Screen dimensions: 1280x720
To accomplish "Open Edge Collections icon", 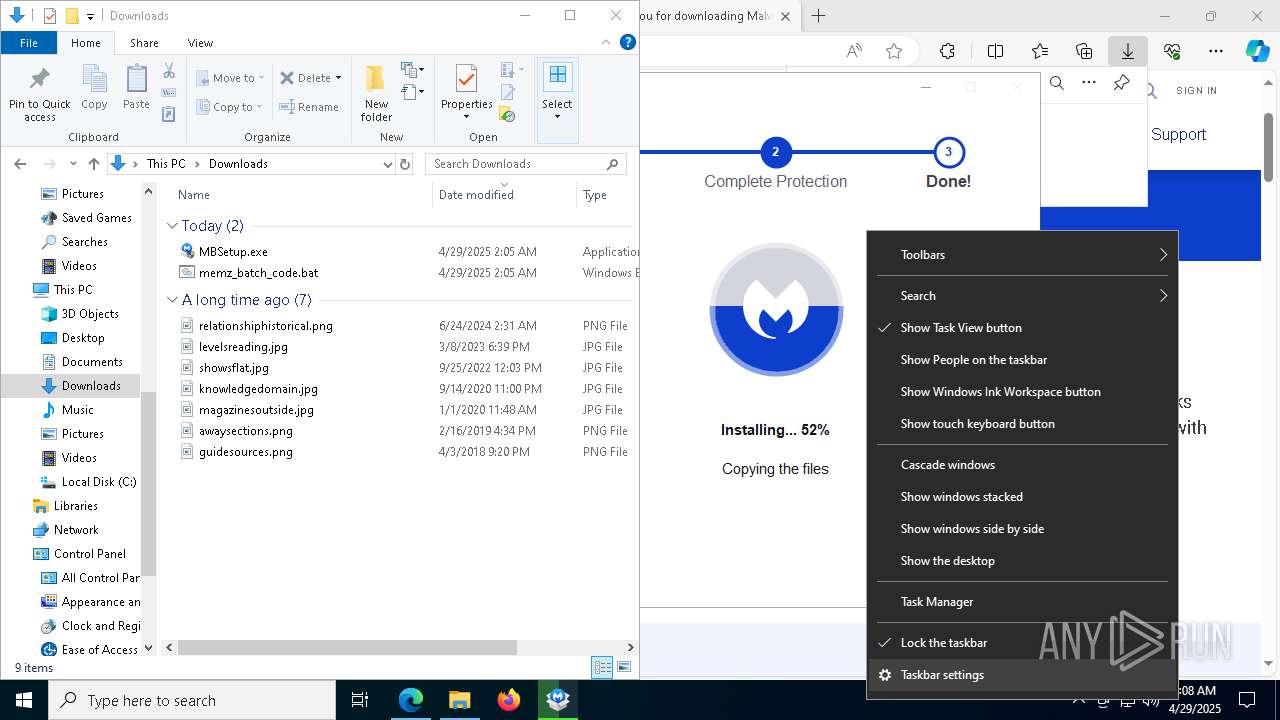I will [1084, 51].
